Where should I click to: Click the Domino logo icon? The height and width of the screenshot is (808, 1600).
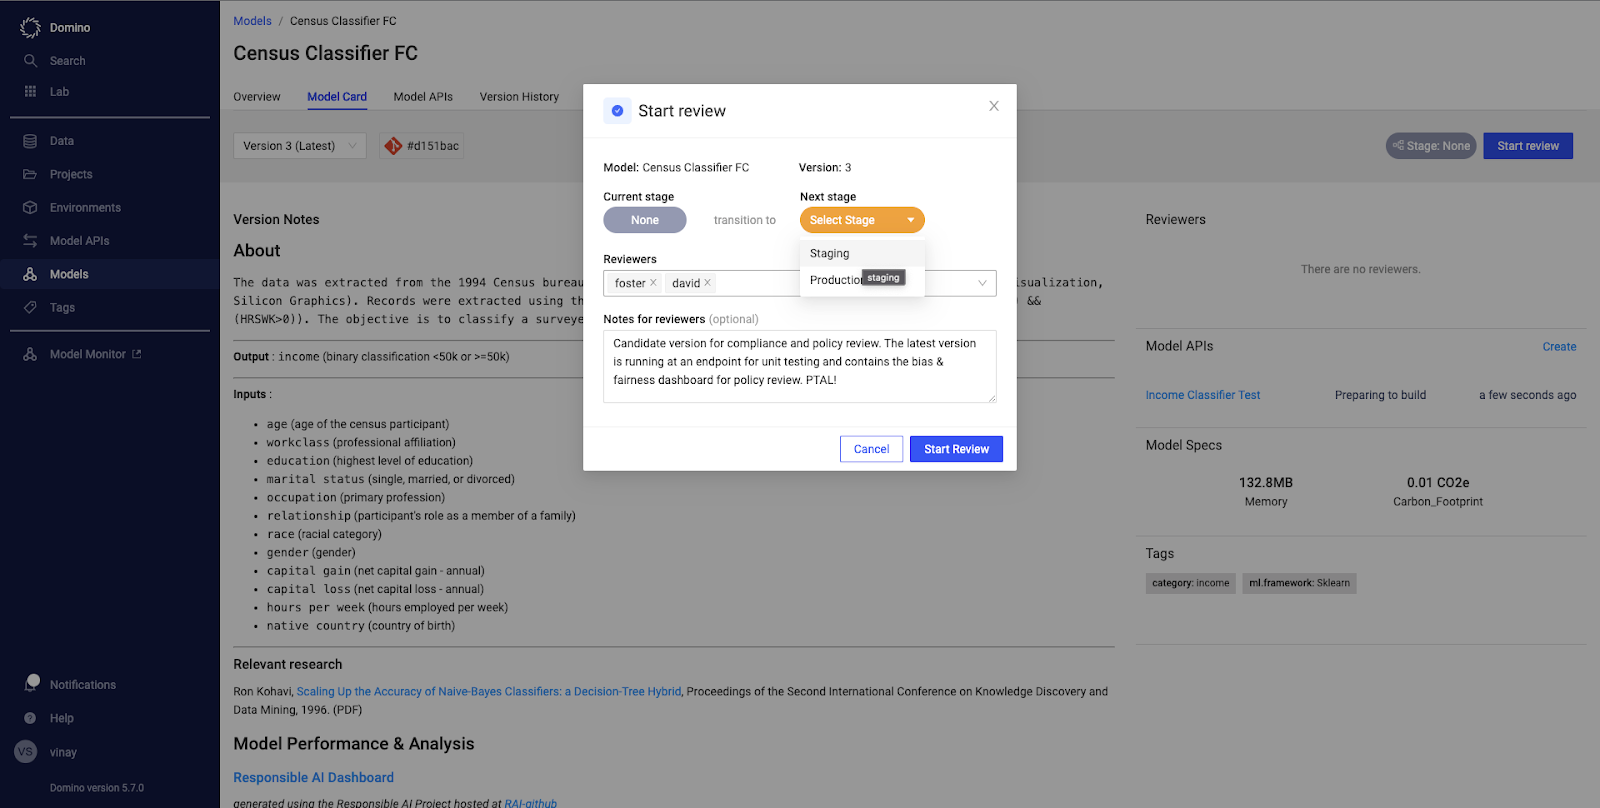tap(30, 28)
